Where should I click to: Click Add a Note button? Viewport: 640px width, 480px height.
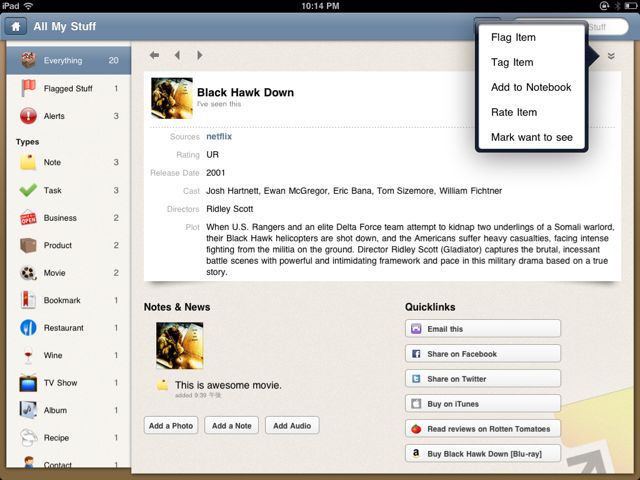(x=231, y=426)
